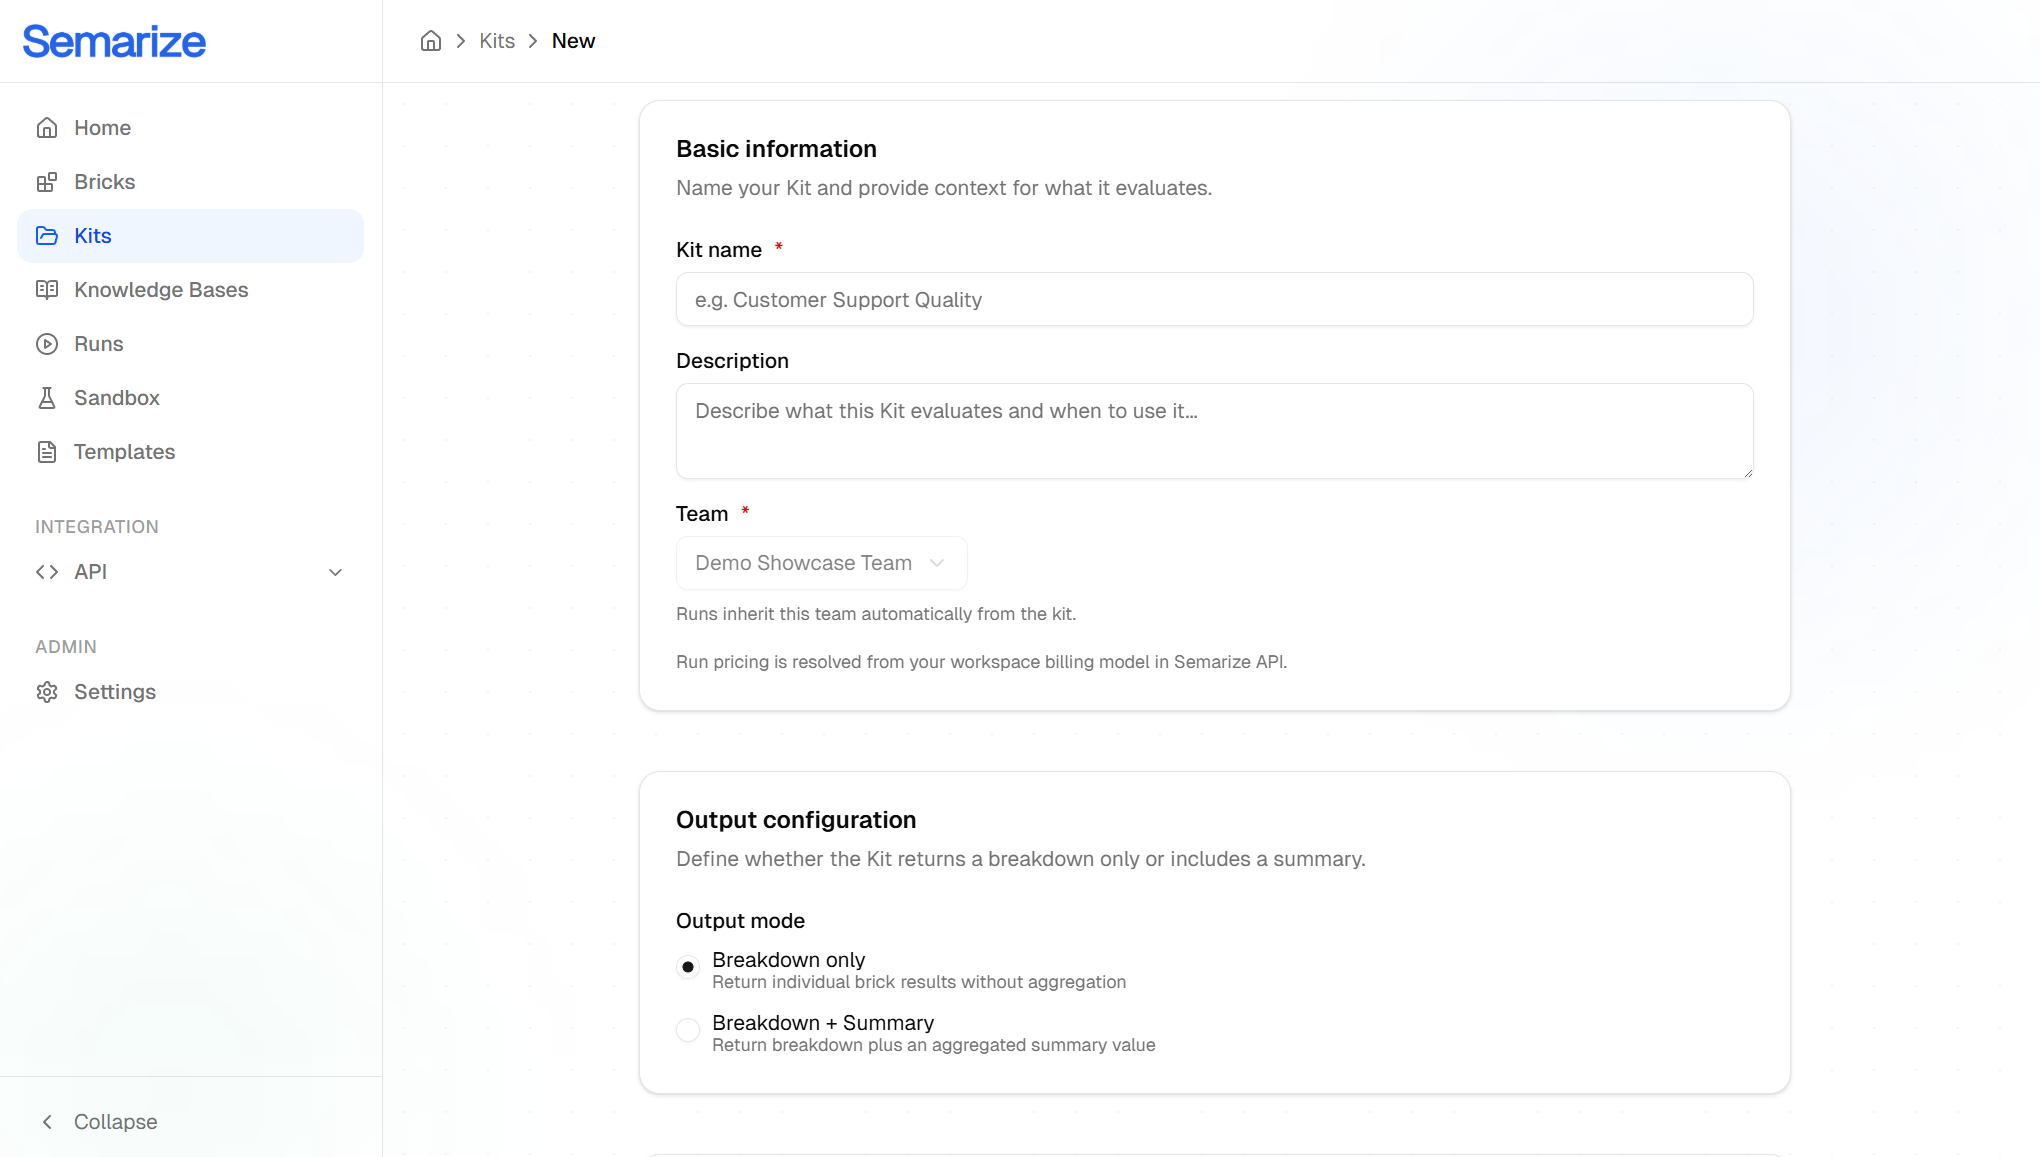Screen dimensions: 2040x1157
Task: Select the Breakdown + Summary radio option
Action: point(688,1030)
